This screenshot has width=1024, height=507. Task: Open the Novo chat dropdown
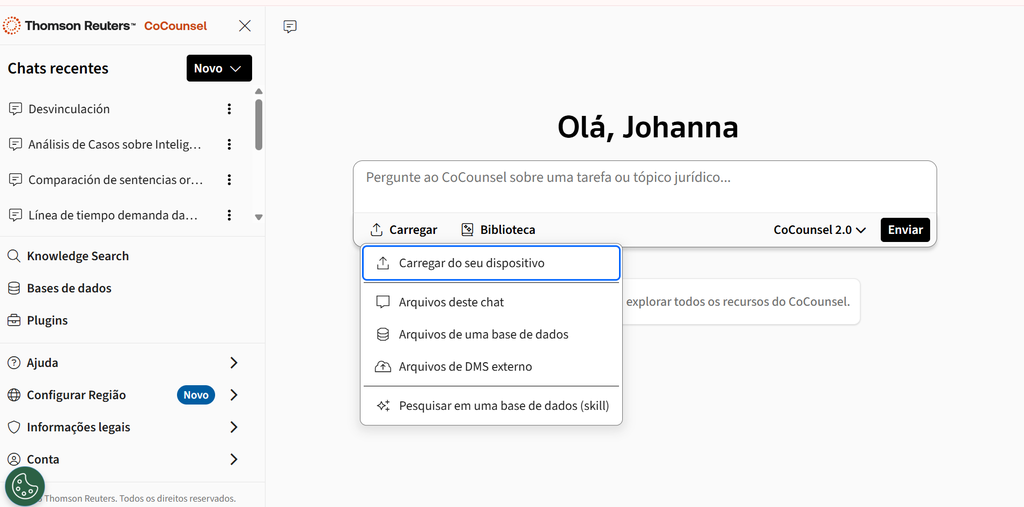[x=219, y=68]
